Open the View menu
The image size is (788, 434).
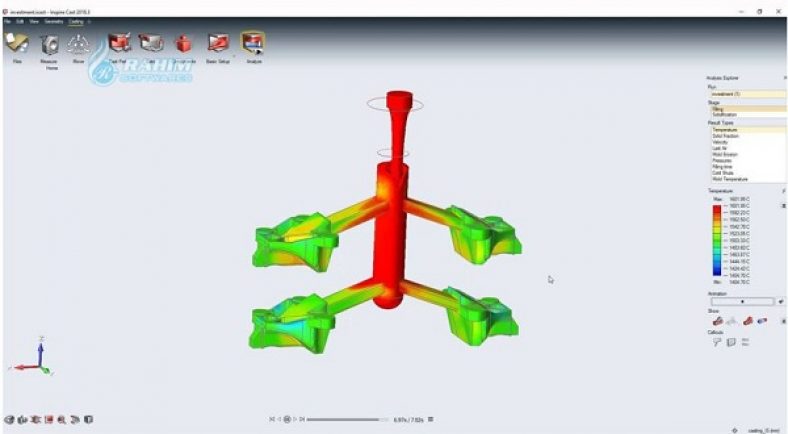(x=34, y=22)
